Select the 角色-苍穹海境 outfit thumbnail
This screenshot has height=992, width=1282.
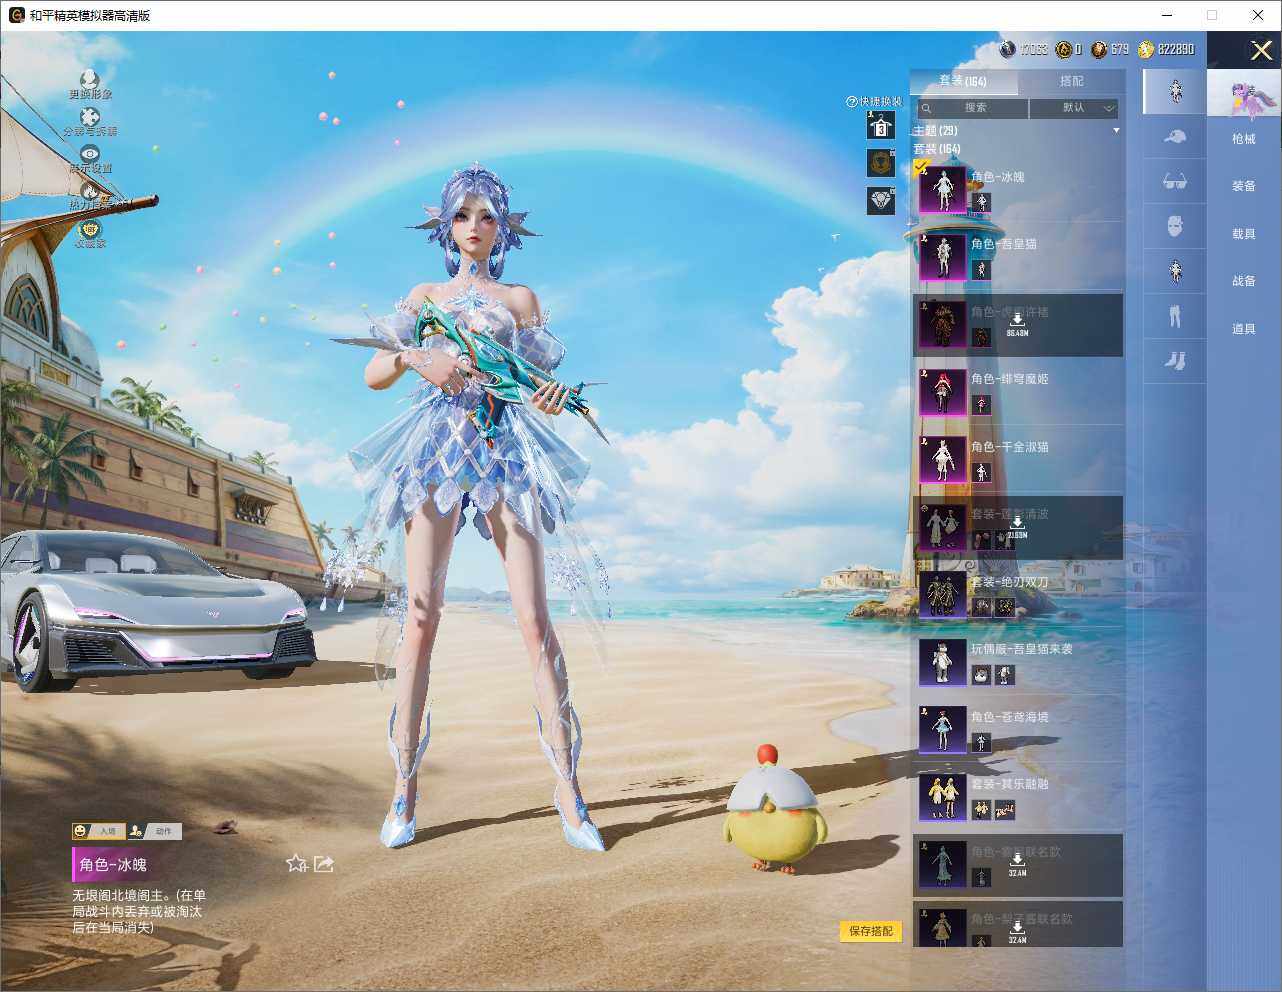tap(942, 730)
